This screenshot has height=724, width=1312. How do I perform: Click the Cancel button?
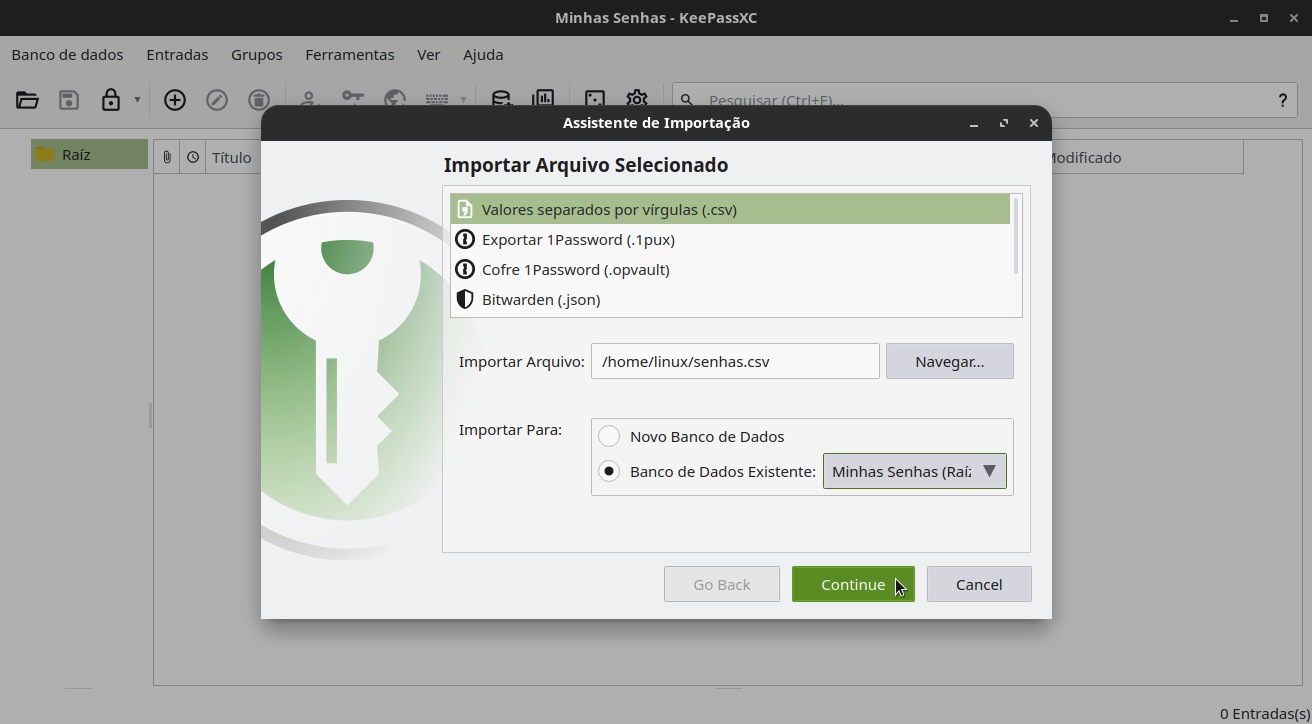(979, 585)
